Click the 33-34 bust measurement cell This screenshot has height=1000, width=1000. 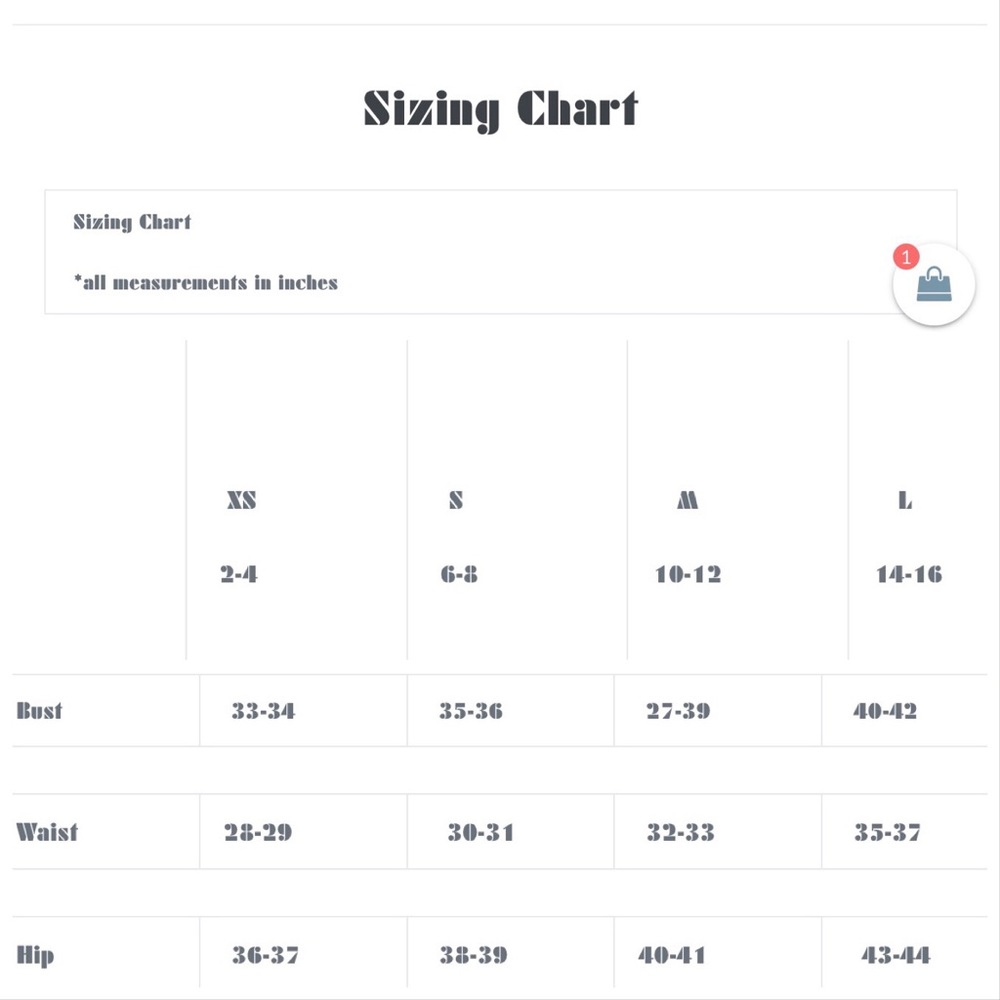264,711
